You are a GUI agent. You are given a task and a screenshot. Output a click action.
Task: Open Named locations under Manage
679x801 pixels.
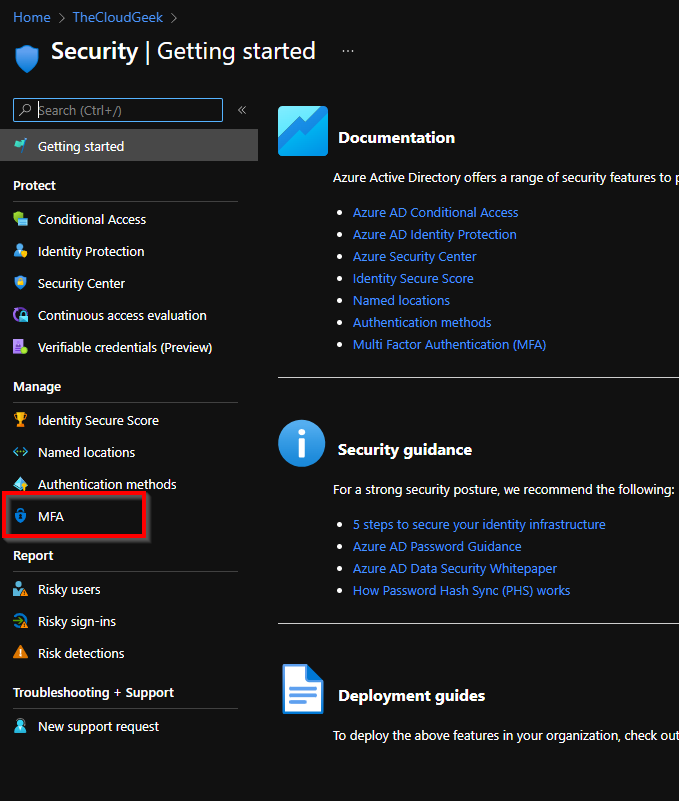click(86, 452)
